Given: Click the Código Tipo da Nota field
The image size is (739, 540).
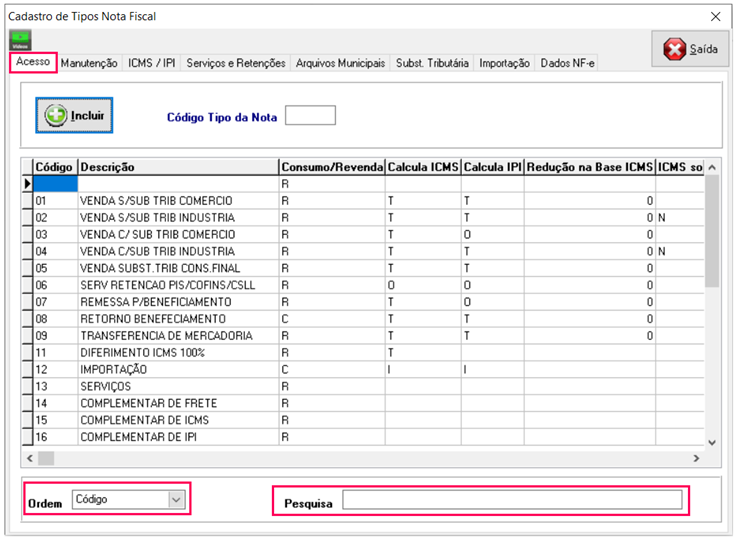Looking at the screenshot, I should point(310,116).
